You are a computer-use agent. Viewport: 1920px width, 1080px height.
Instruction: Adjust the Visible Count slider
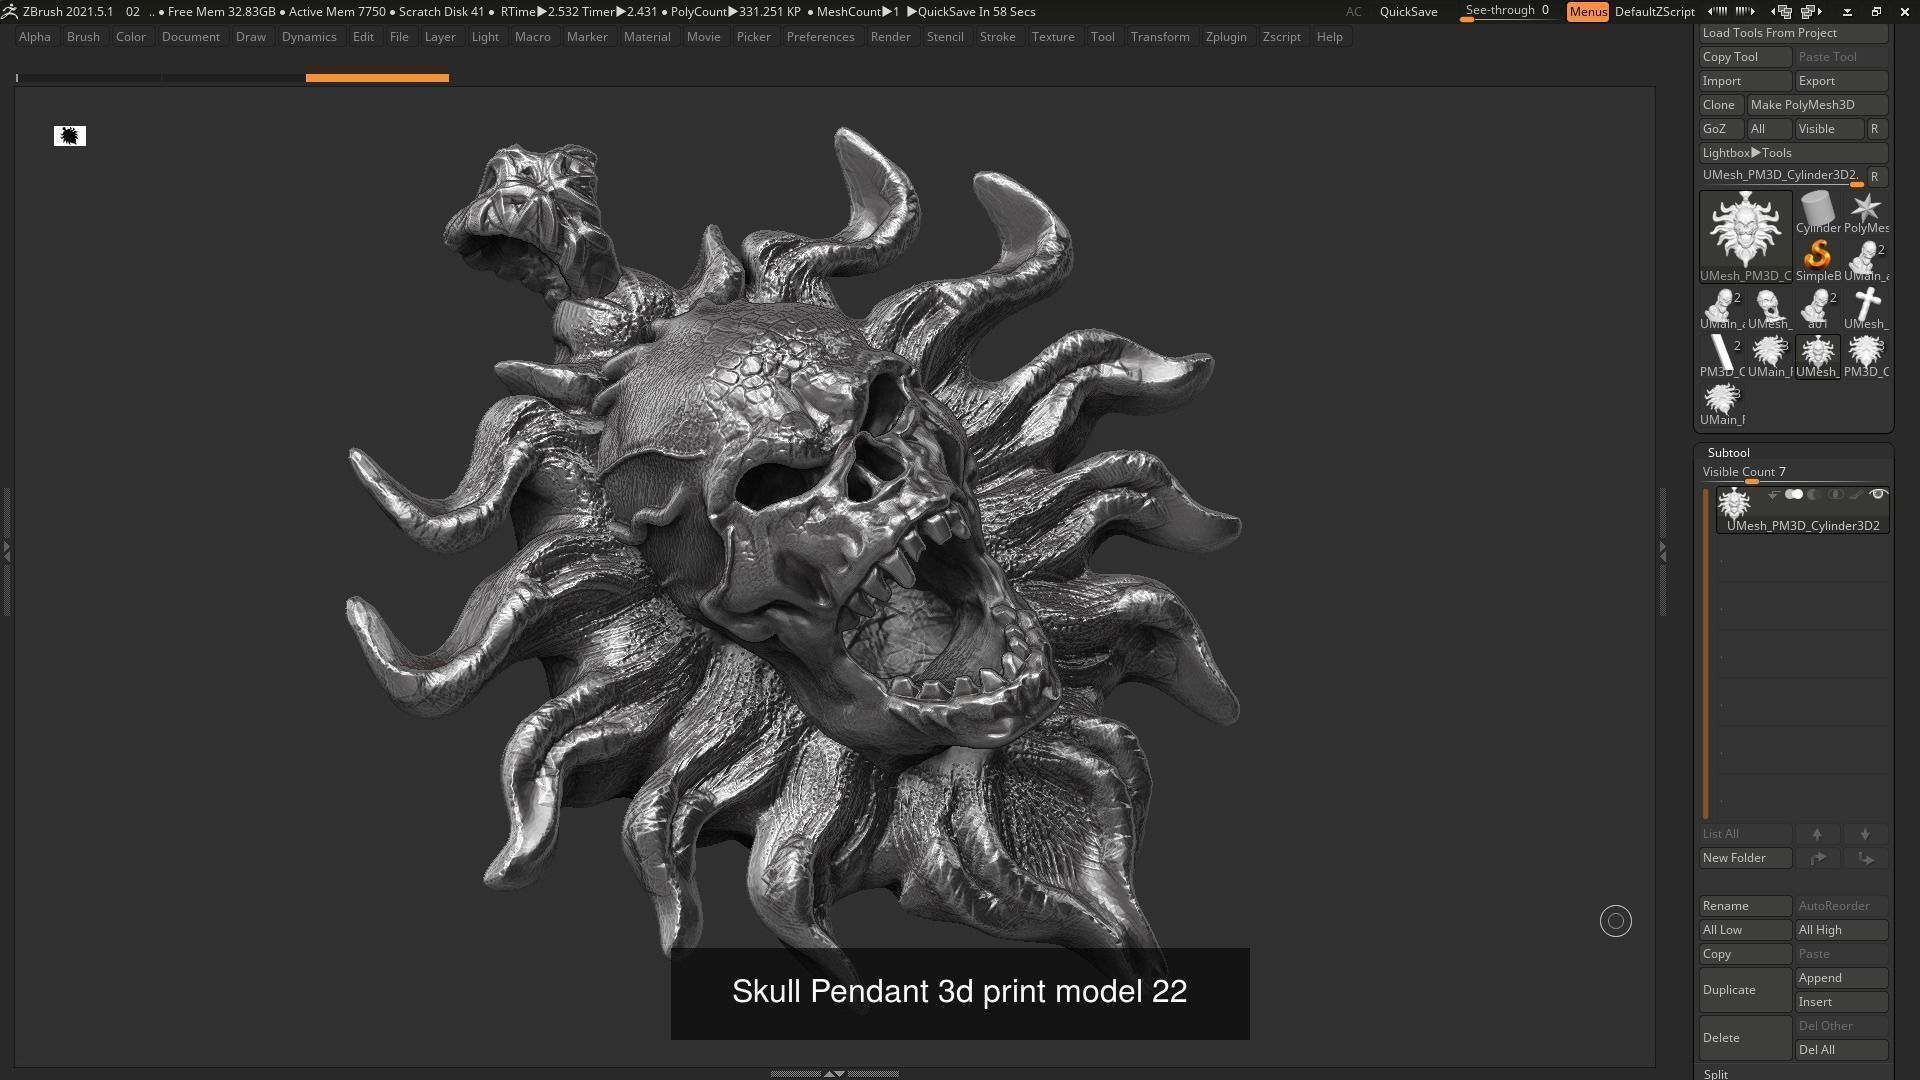tap(1793, 473)
